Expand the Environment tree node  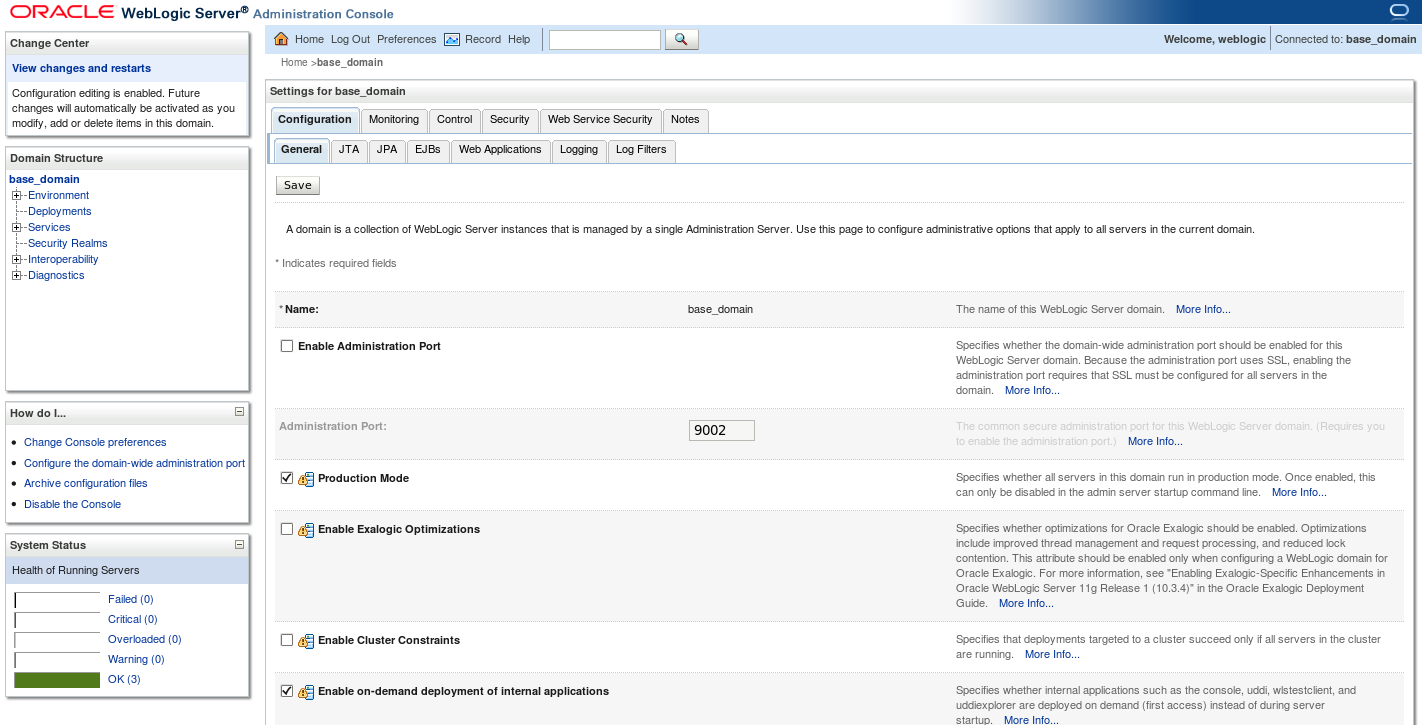(15, 195)
